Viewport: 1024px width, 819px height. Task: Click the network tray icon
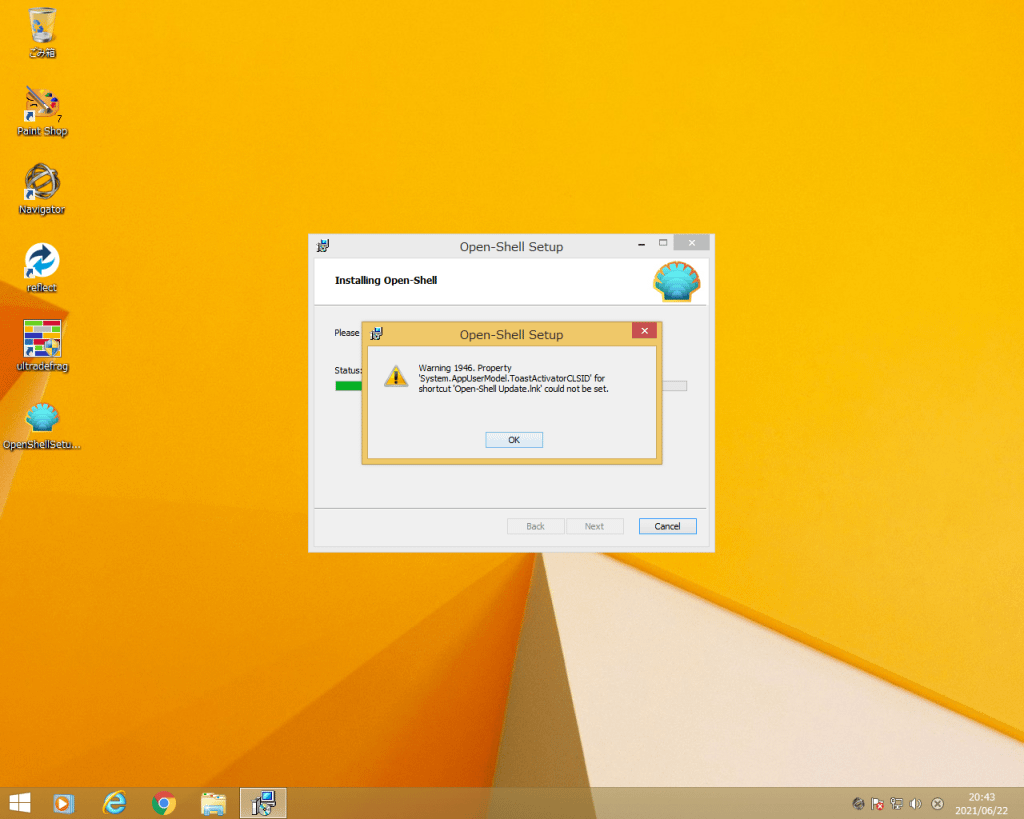click(x=897, y=804)
